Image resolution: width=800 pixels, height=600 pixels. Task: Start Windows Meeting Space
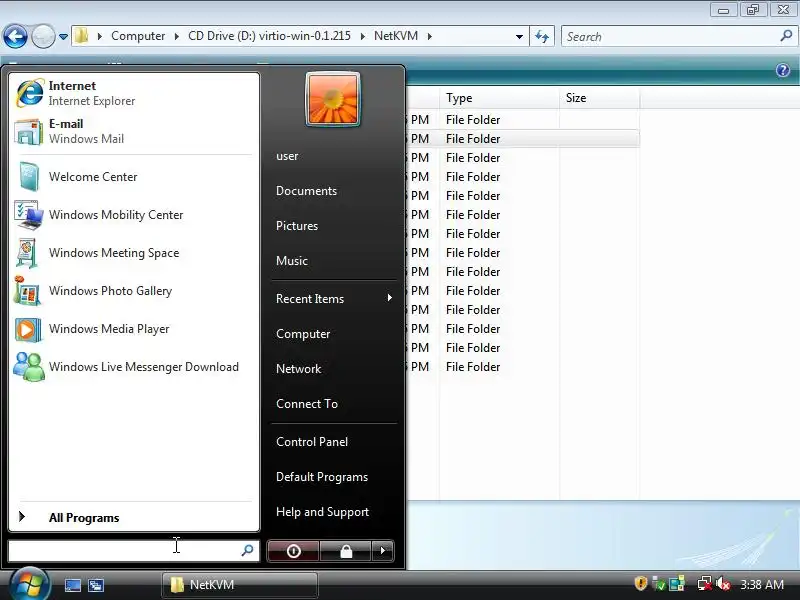(134, 253)
